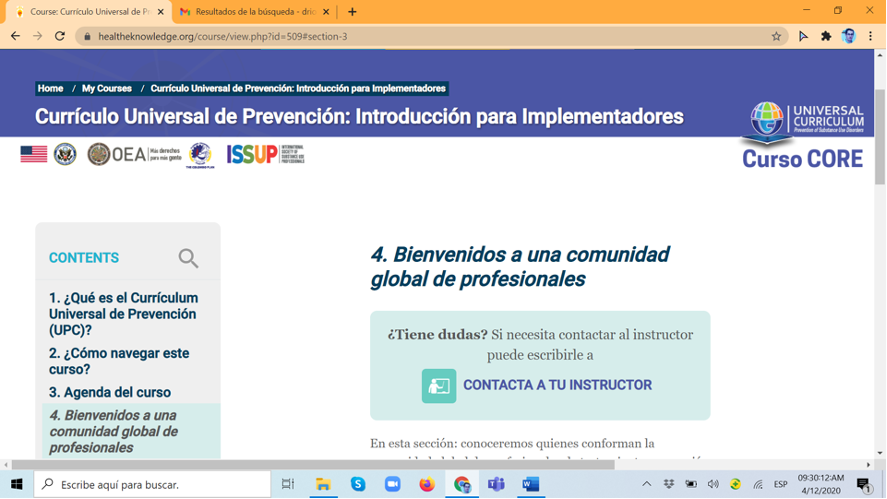Open Zoom from the Windows taskbar

(392, 484)
